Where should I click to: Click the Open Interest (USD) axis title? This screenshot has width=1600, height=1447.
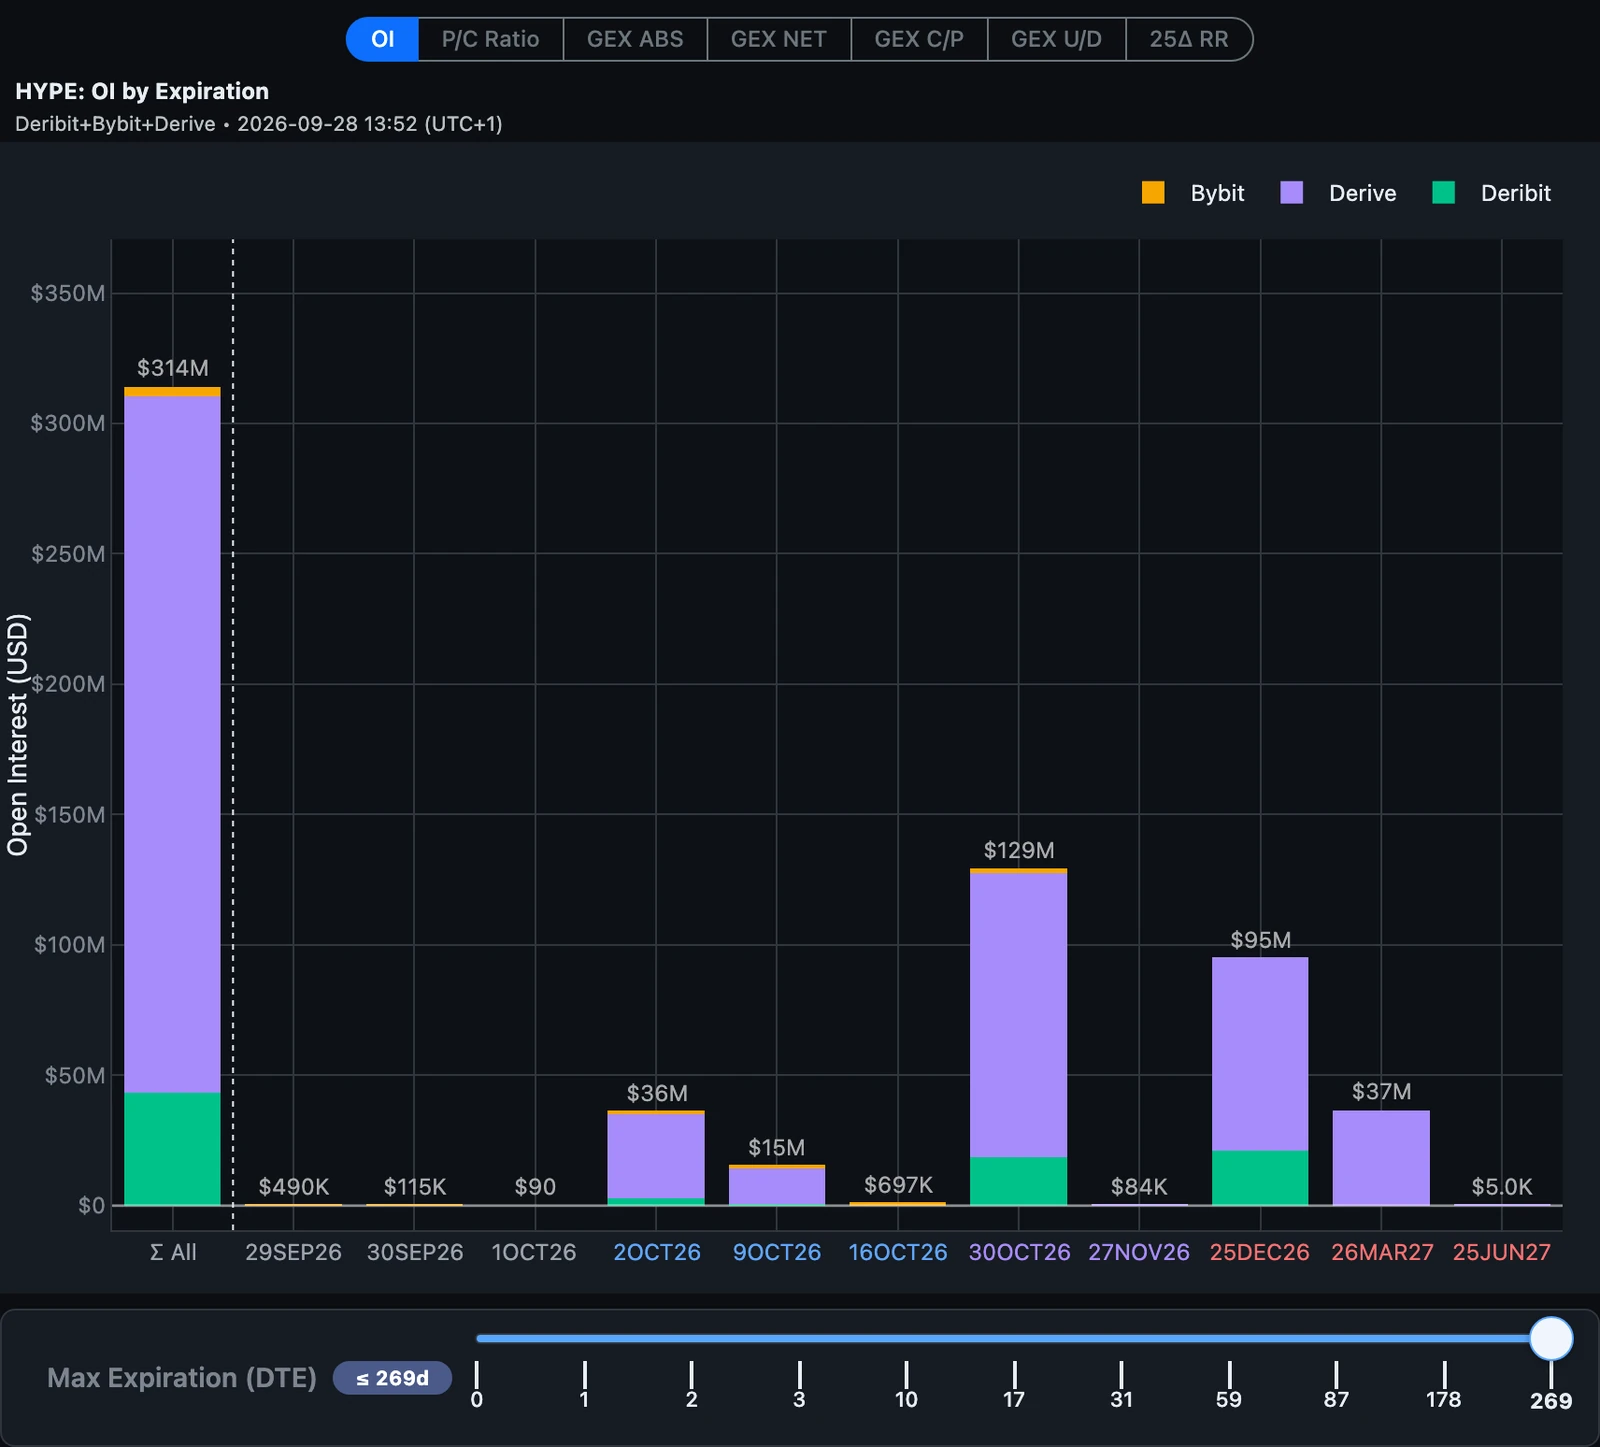pos(18,735)
